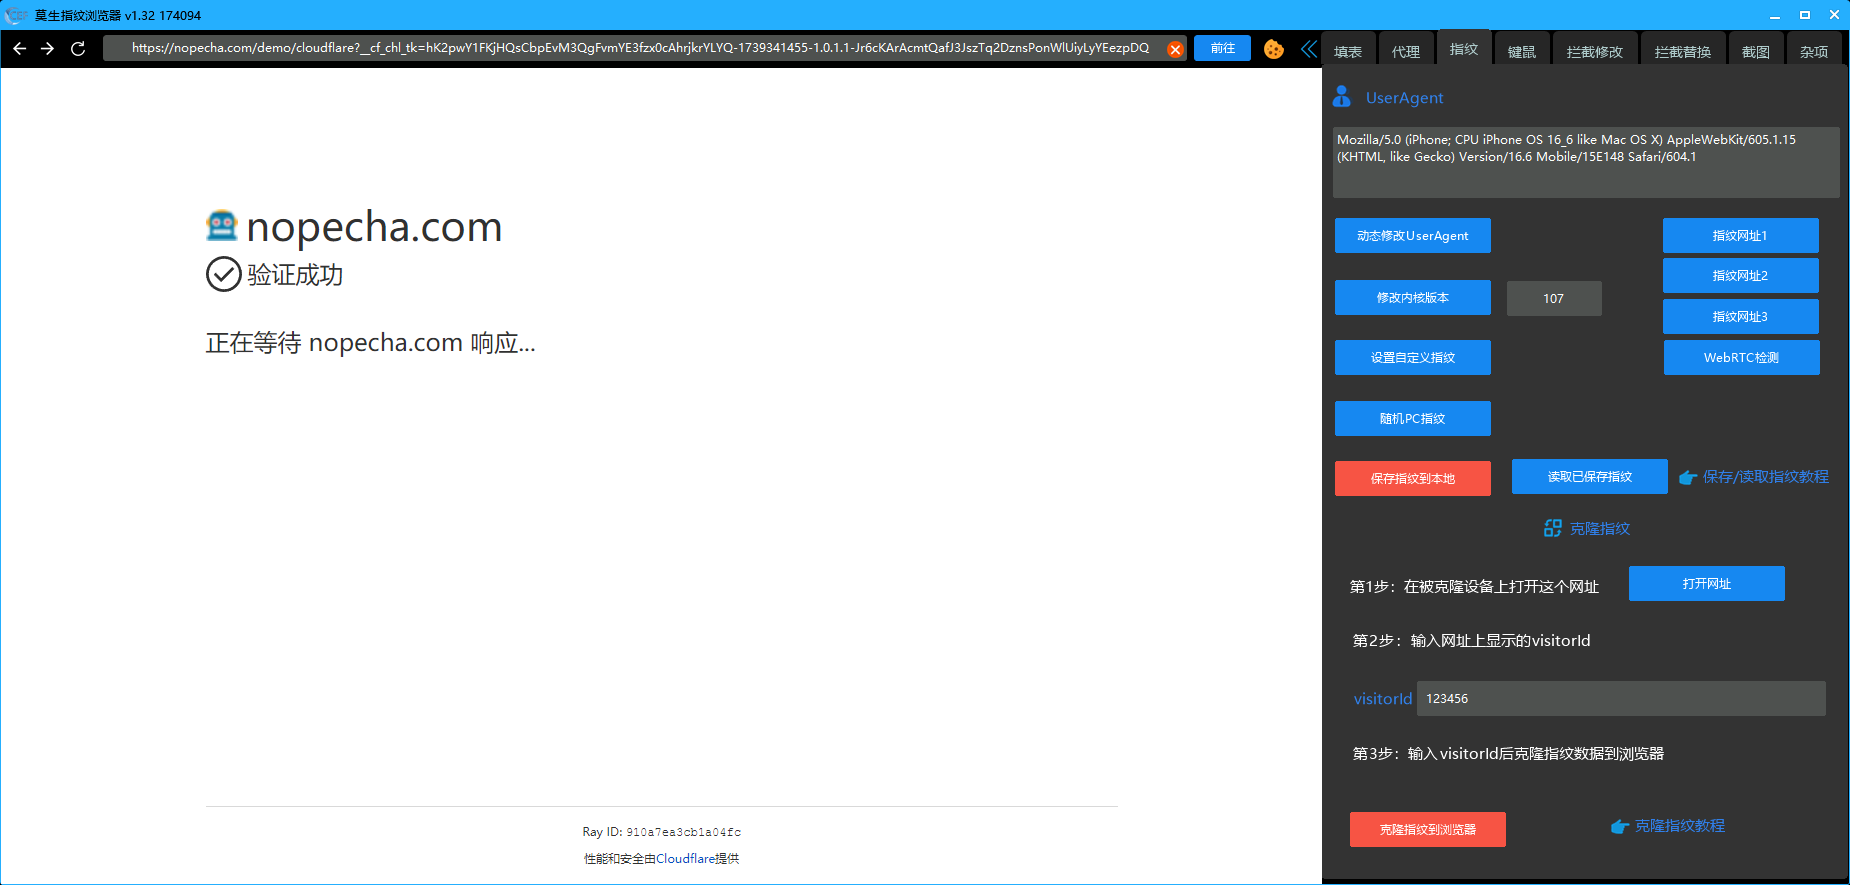This screenshot has width=1850, height=885.
Task: Click the 验证成功 status text
Action: tap(295, 275)
